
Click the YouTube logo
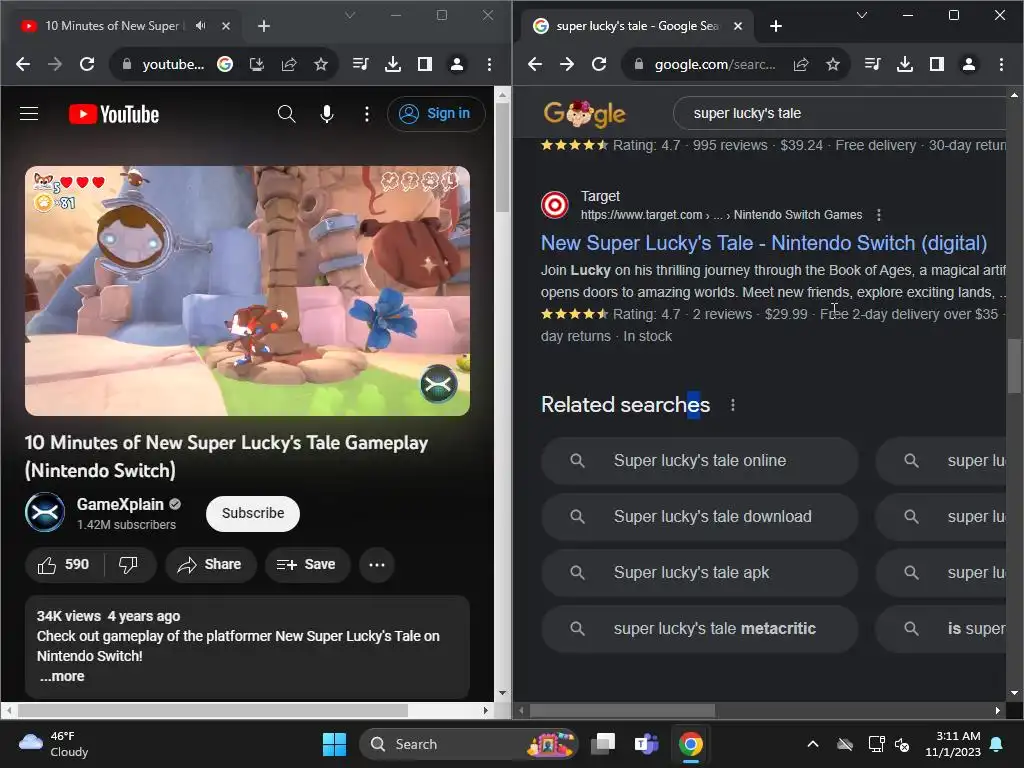[114, 114]
